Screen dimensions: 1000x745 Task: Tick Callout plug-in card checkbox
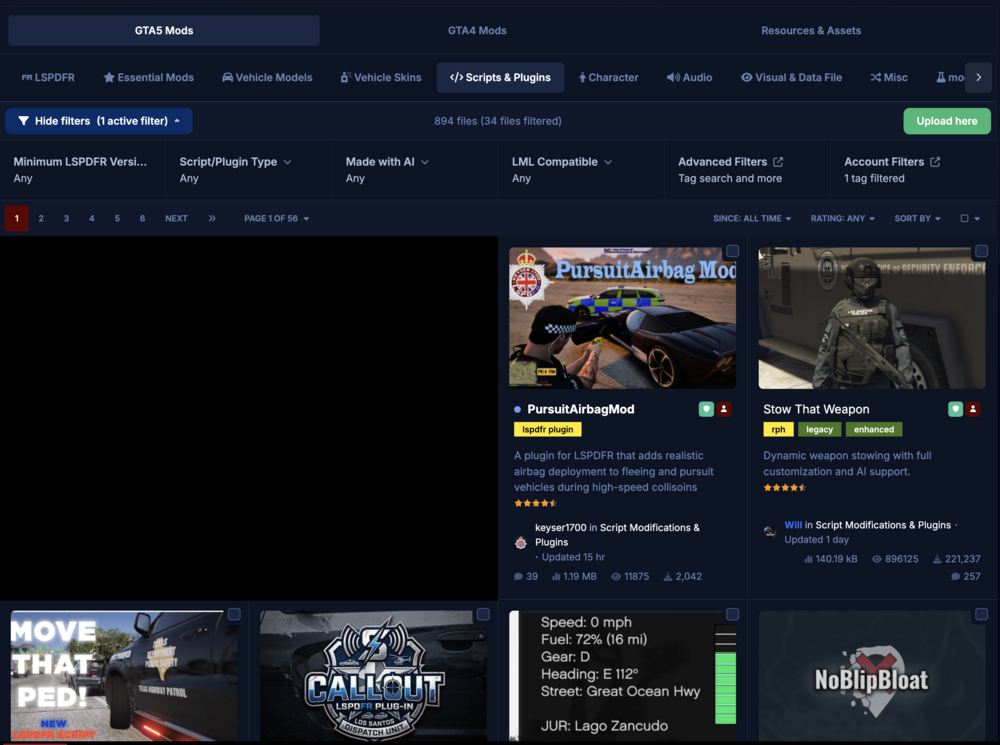(483, 614)
